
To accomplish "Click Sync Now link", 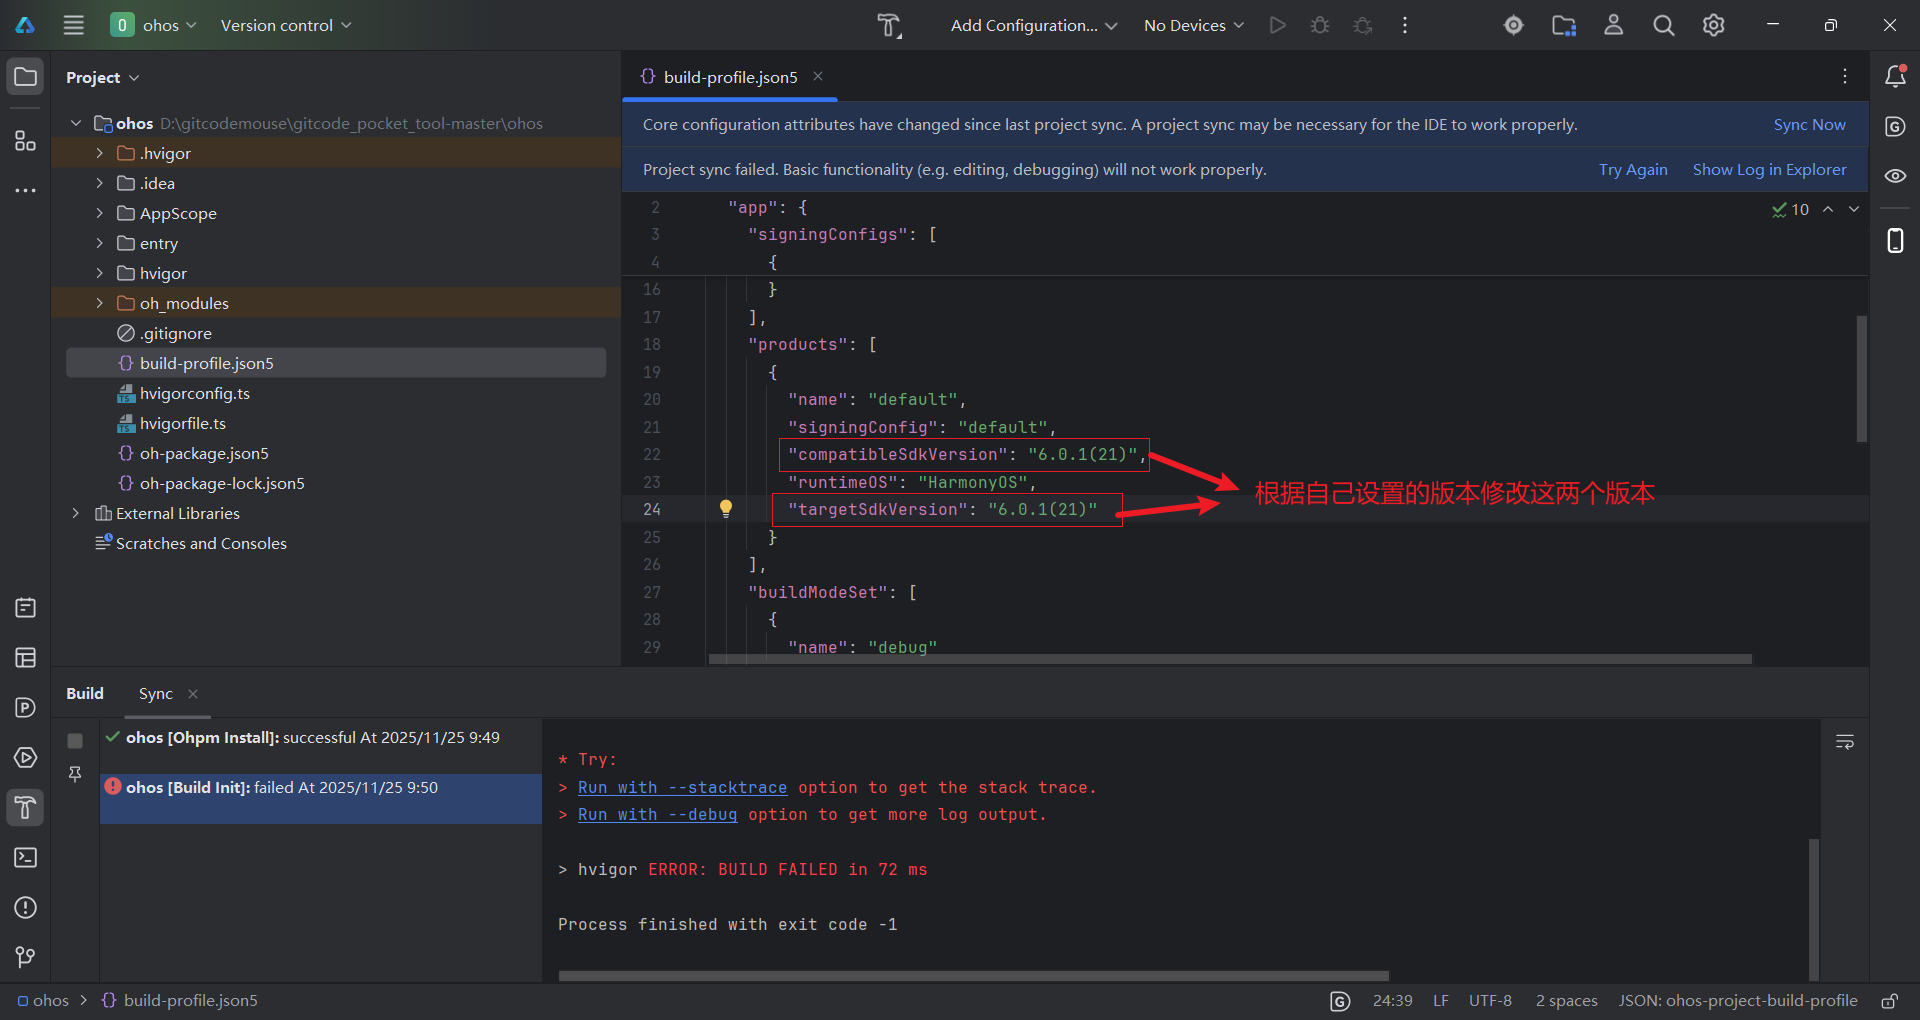I will coord(1810,124).
